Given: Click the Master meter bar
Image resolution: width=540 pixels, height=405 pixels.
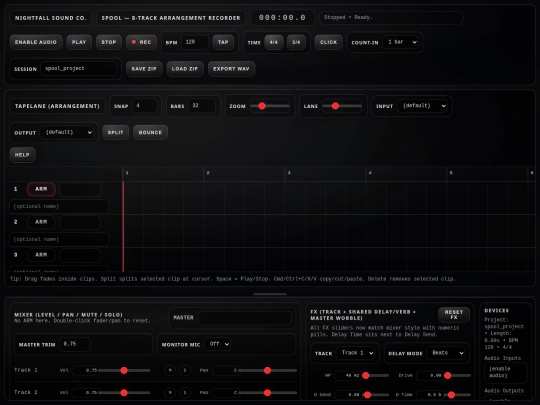Looking at the screenshot, I should [245, 318].
